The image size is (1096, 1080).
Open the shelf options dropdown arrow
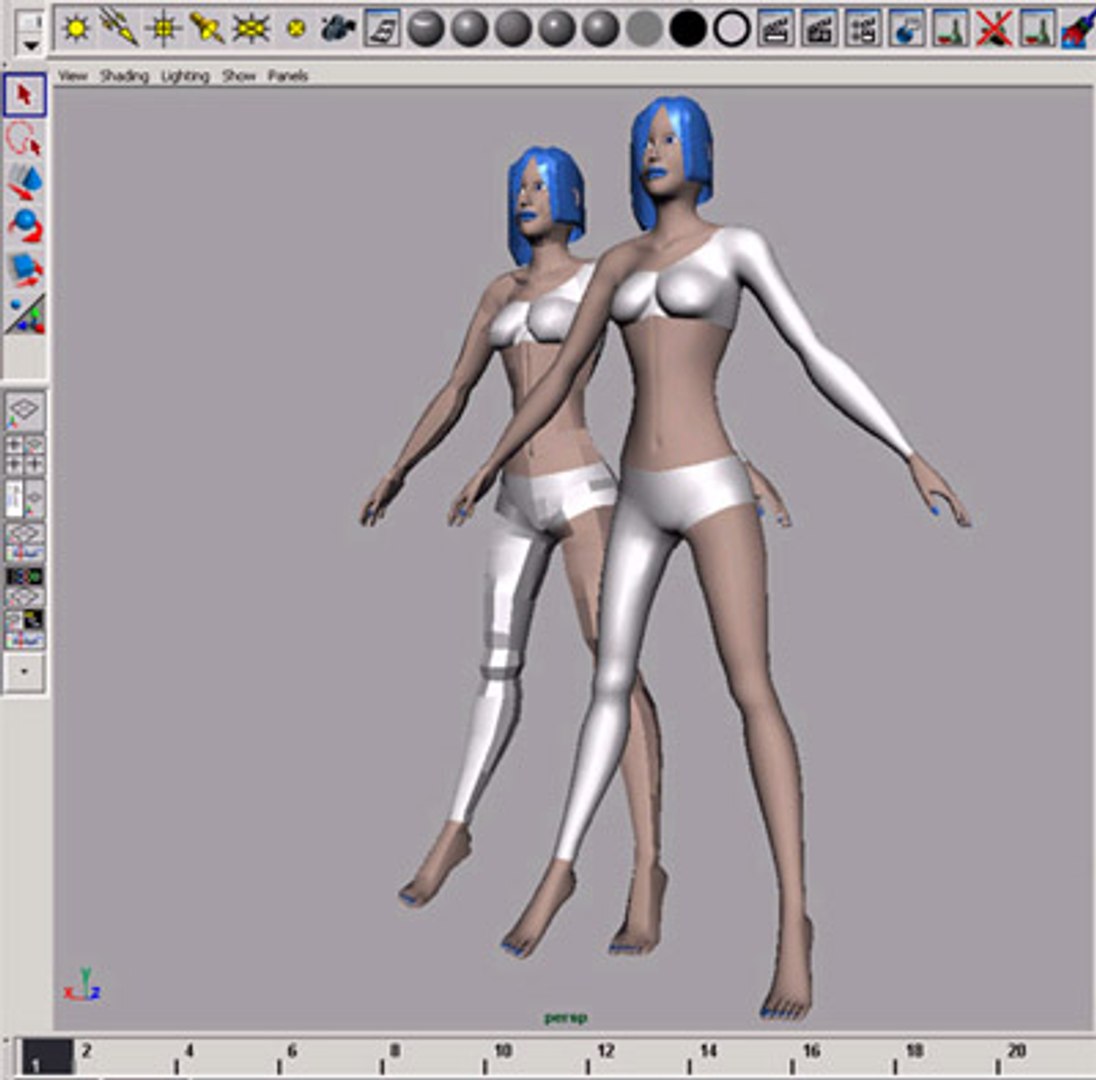point(31,45)
